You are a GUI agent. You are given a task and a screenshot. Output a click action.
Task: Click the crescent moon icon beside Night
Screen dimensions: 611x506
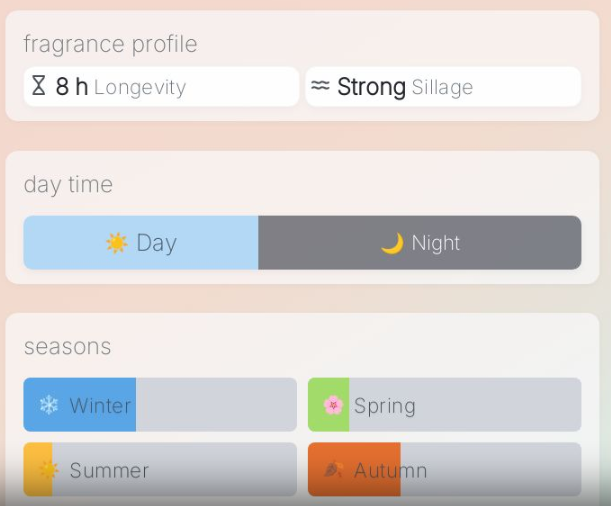tap(392, 243)
